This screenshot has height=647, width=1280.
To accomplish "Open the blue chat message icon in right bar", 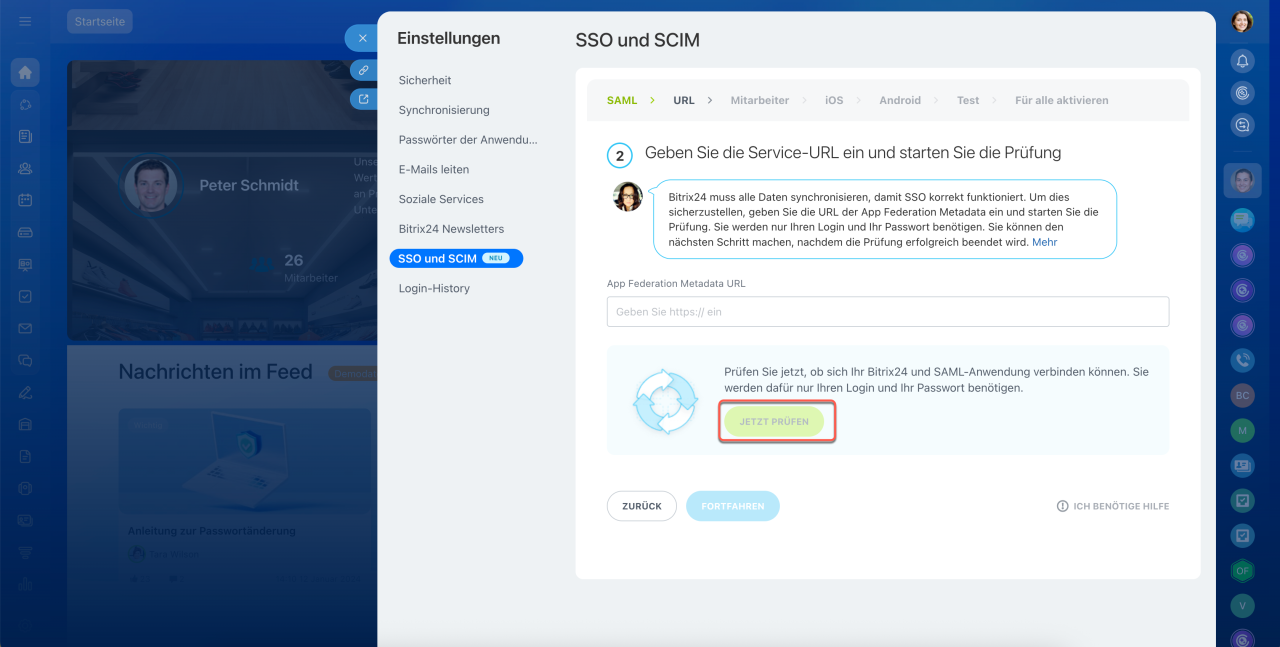I will [x=1242, y=219].
